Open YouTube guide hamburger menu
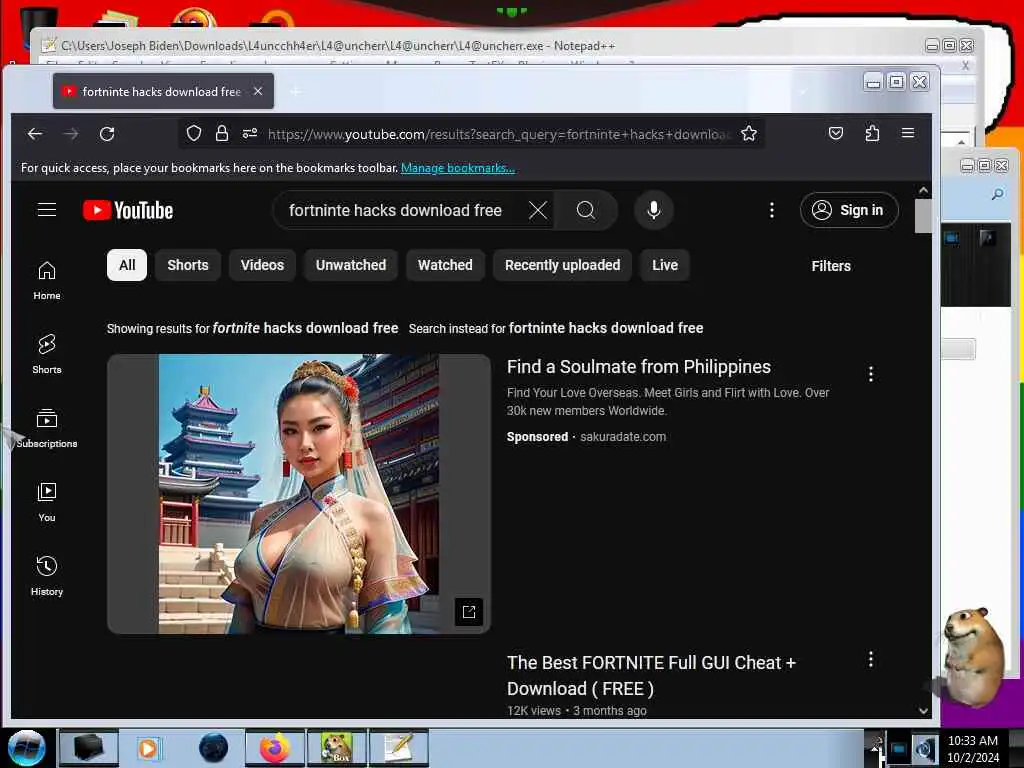This screenshot has width=1024, height=768. (x=47, y=210)
